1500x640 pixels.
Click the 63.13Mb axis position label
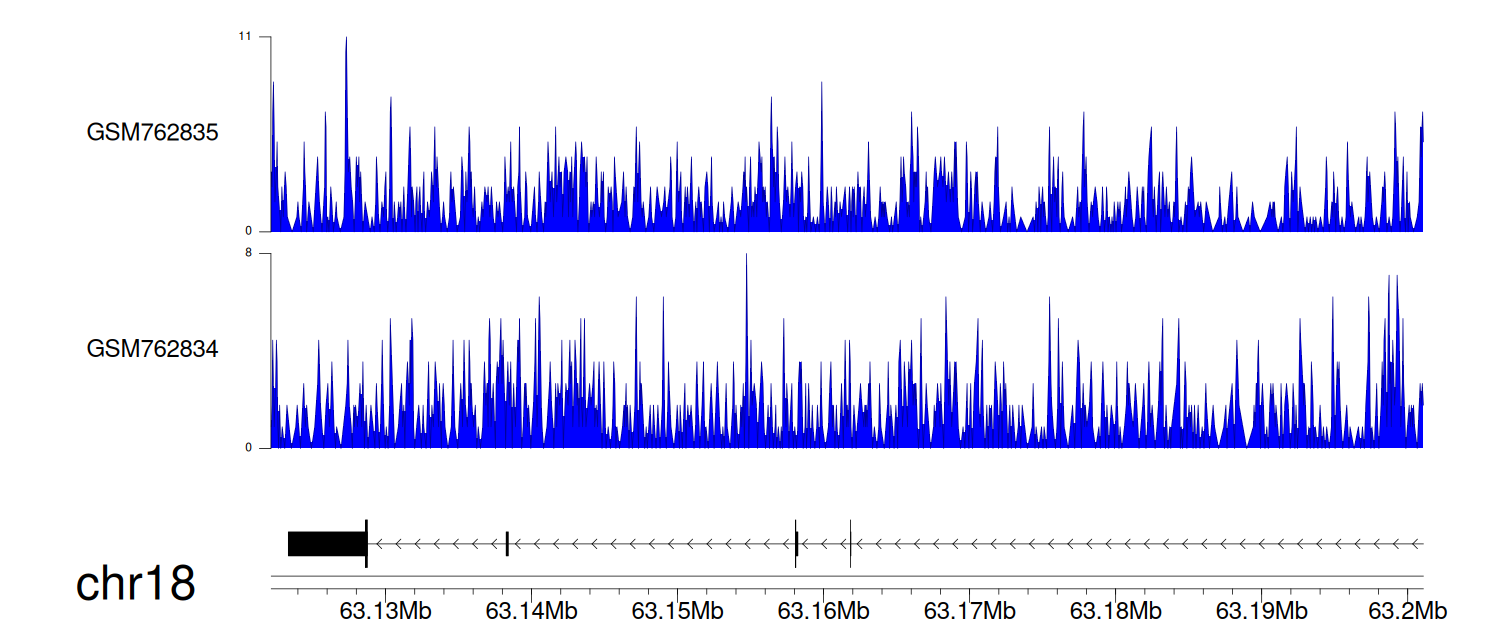pyautogui.click(x=385, y=610)
